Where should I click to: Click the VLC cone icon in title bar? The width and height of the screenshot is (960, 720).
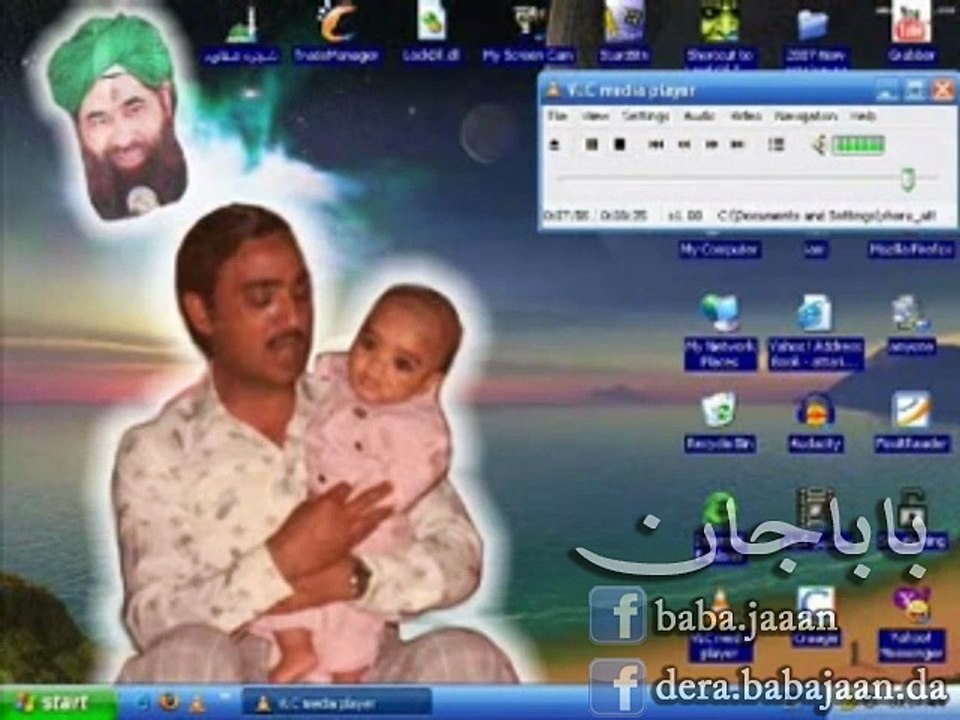pos(553,90)
